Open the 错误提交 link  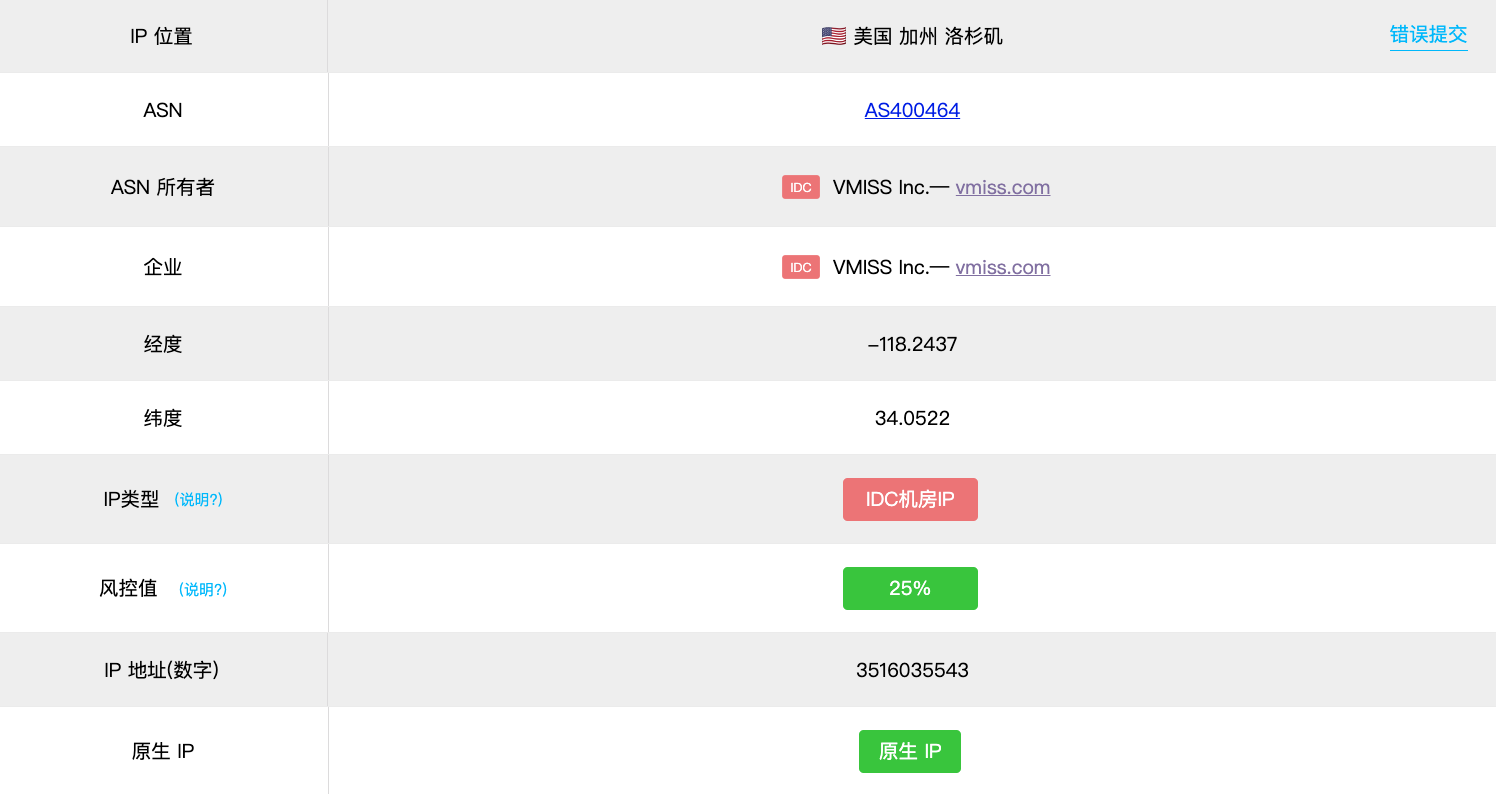coord(1428,35)
